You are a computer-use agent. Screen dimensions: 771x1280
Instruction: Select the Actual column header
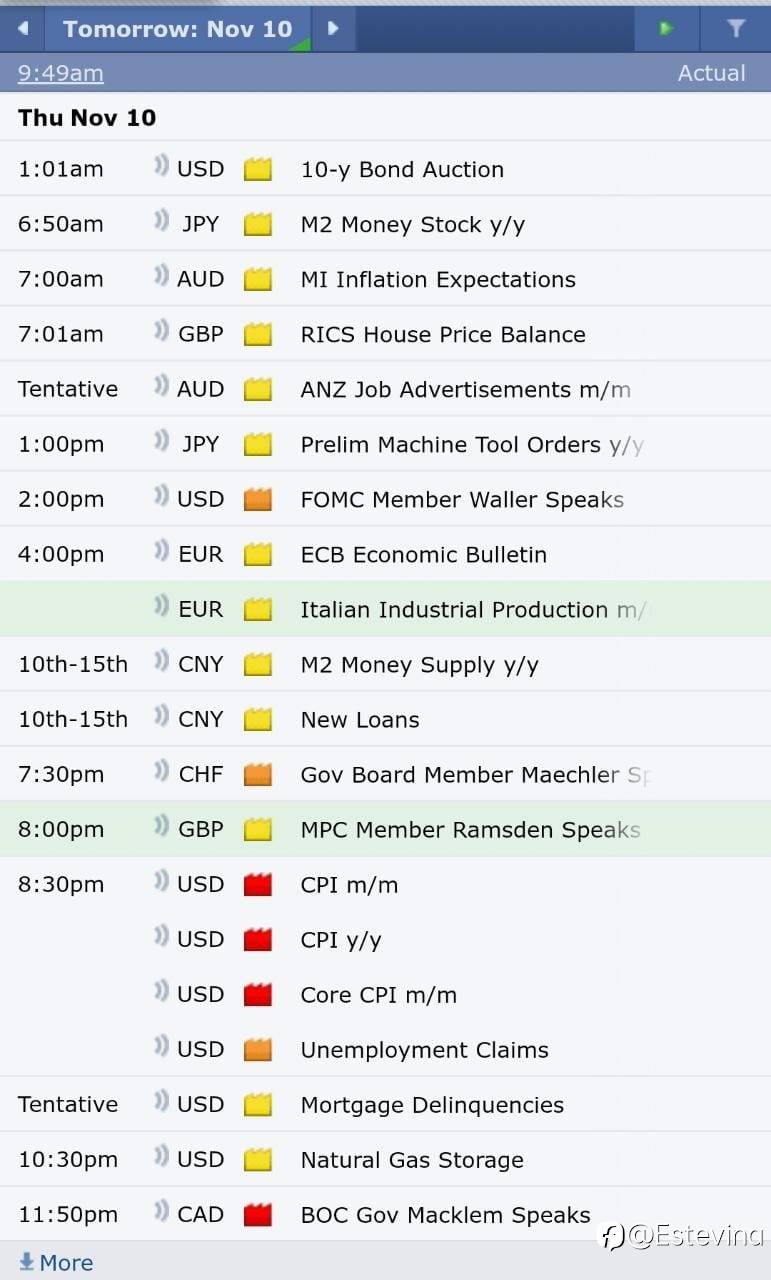click(711, 73)
